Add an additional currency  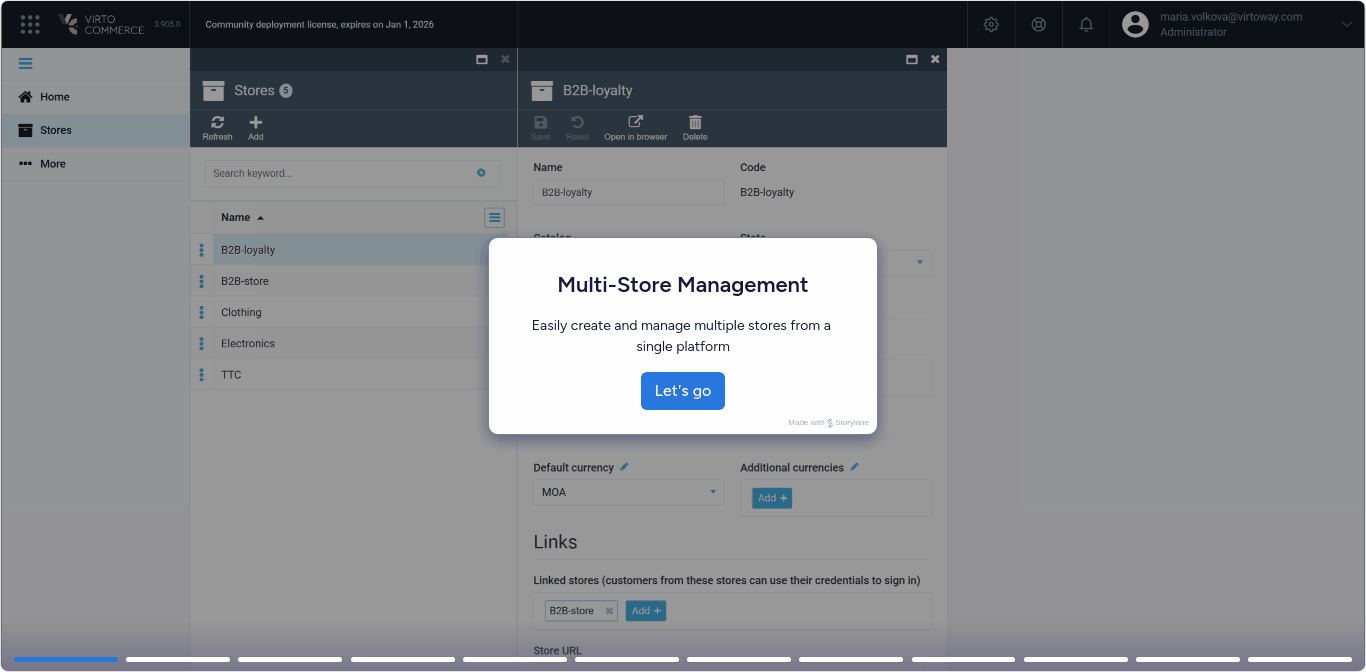tap(772, 498)
